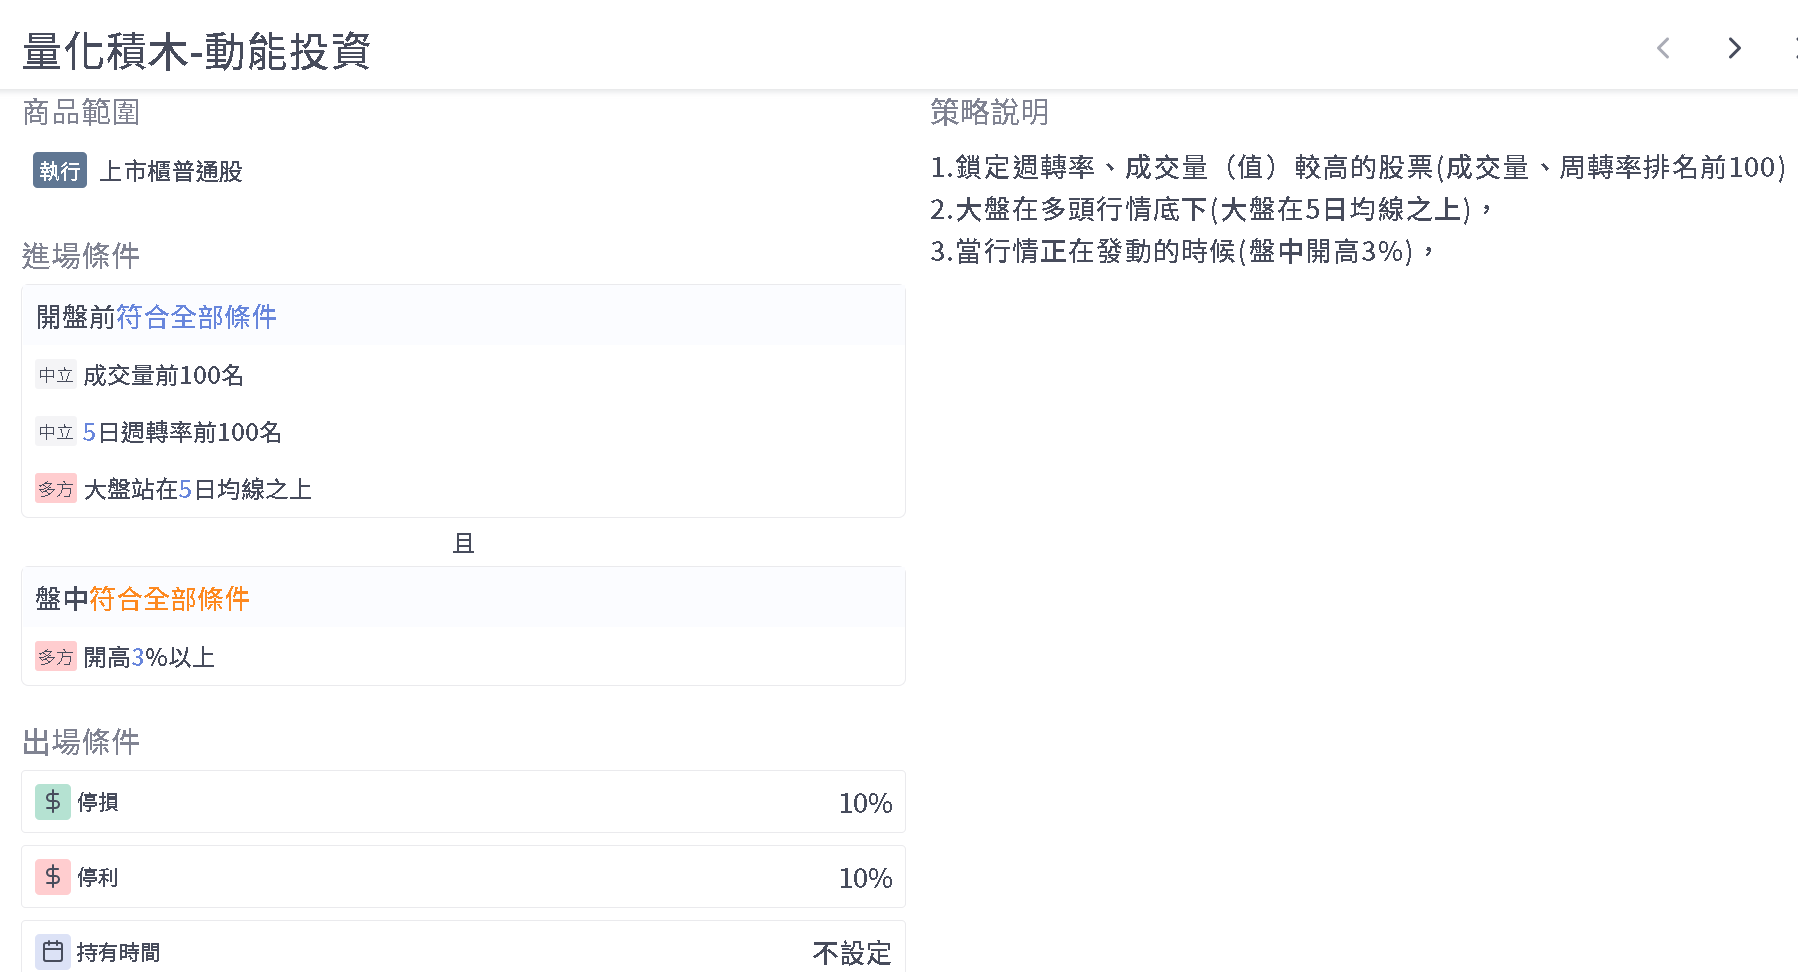Image resolution: width=1798 pixels, height=972 pixels.
Task: Click the 中立 tag beside 成交量前100名
Action: 56,375
